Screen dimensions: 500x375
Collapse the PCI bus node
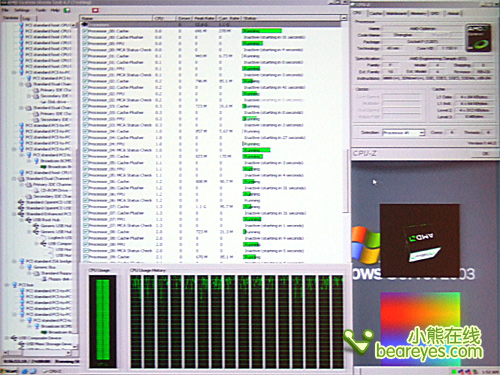click(x=7, y=285)
